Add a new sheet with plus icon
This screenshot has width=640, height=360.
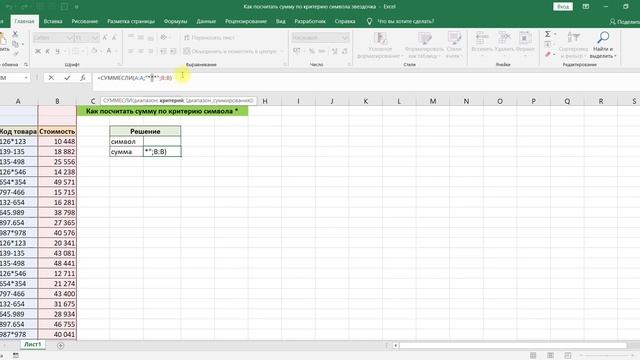[60, 345]
